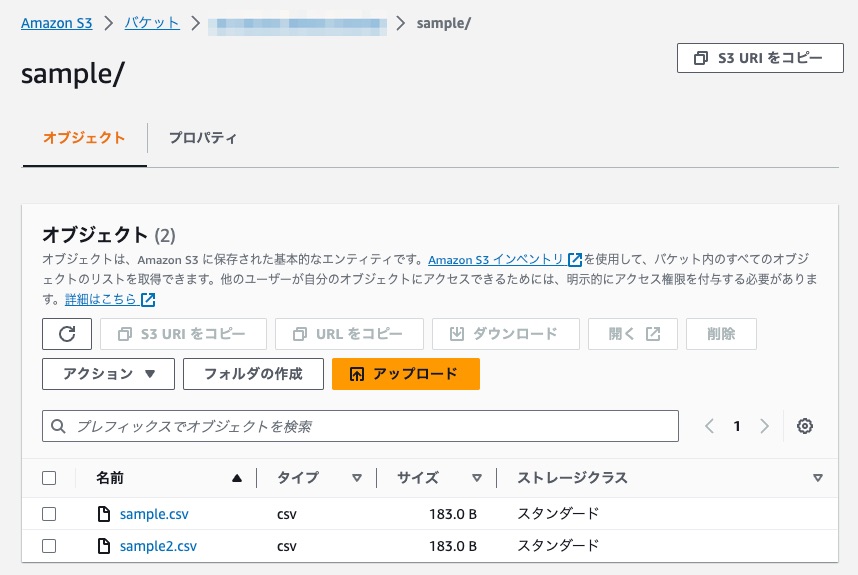The height and width of the screenshot is (575, 858).
Task: Go to next page arrow
Action: point(764,426)
